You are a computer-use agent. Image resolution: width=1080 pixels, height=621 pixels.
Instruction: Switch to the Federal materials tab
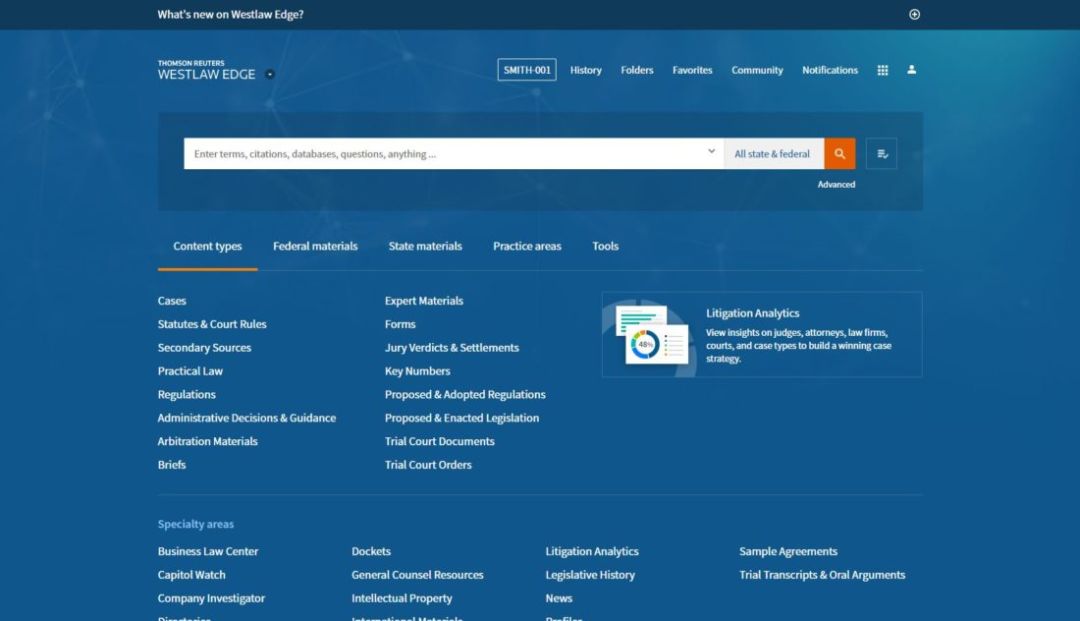click(315, 246)
